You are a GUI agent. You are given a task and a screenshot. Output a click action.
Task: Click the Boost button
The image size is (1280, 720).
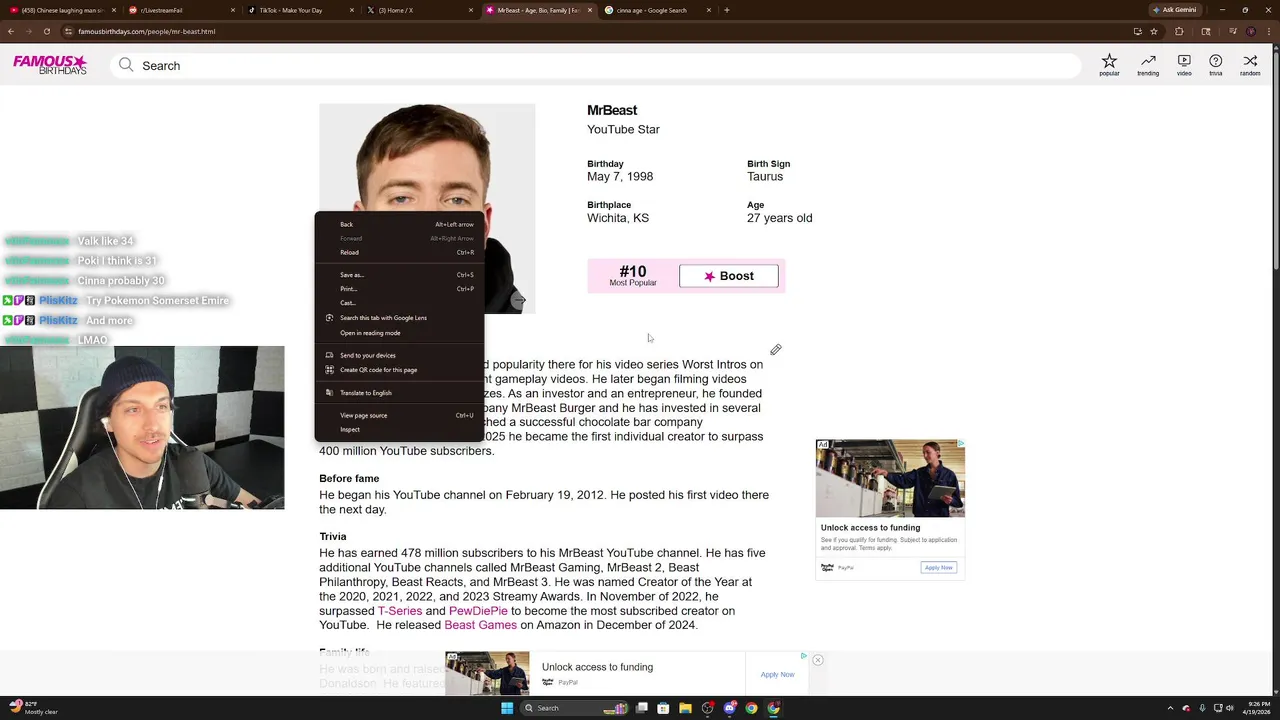coord(729,276)
